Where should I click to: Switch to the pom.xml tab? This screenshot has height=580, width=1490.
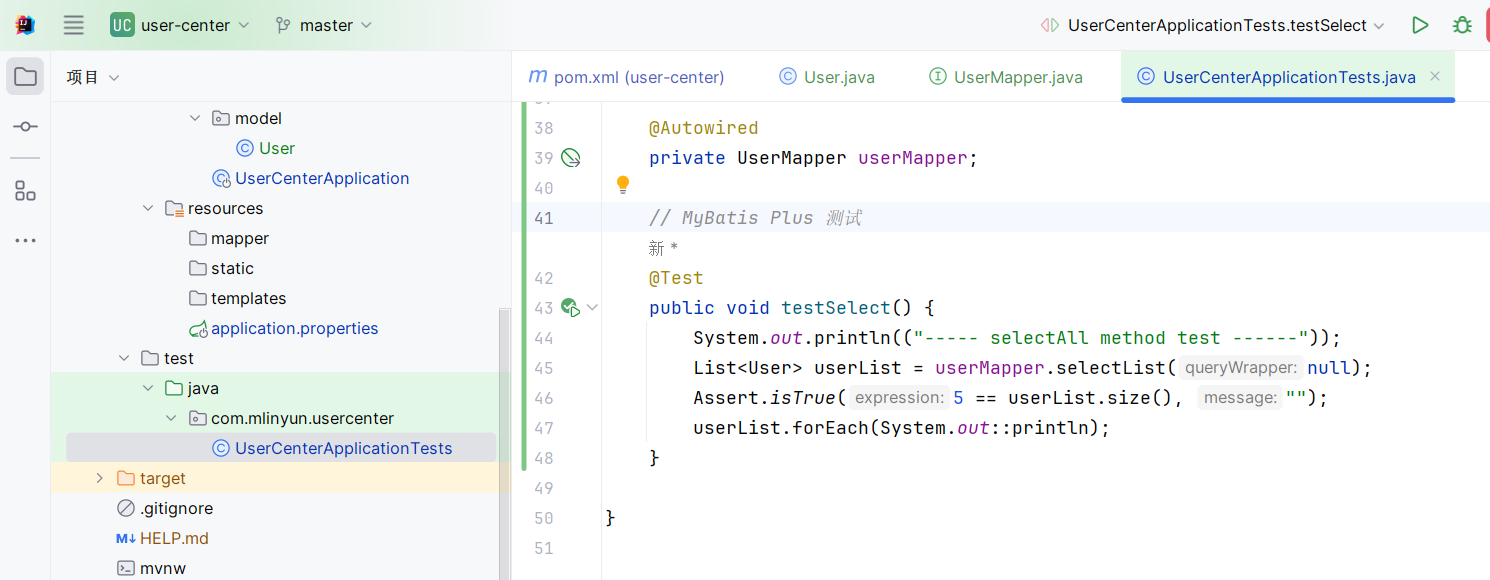coord(626,77)
